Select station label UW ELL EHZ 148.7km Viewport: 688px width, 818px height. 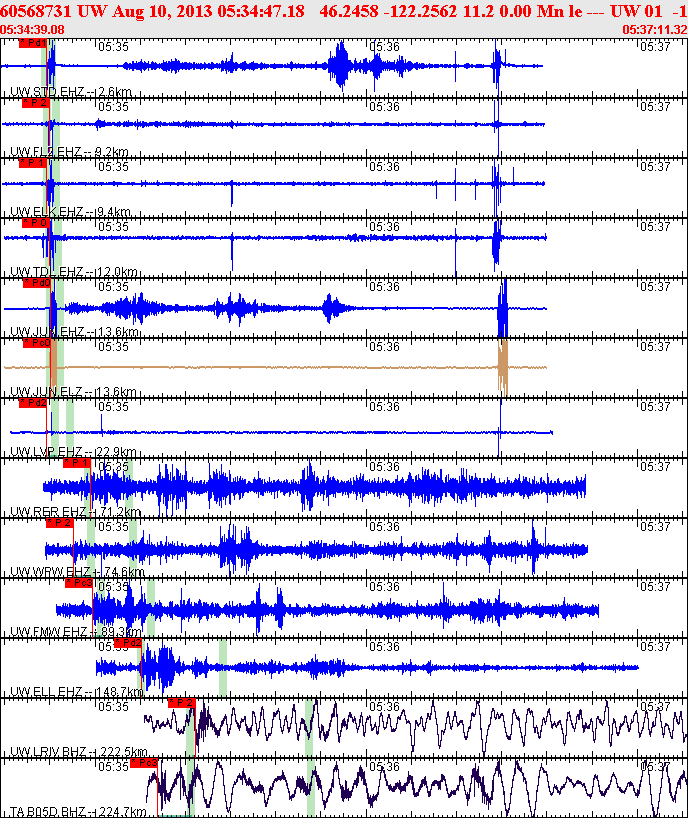pos(77,692)
